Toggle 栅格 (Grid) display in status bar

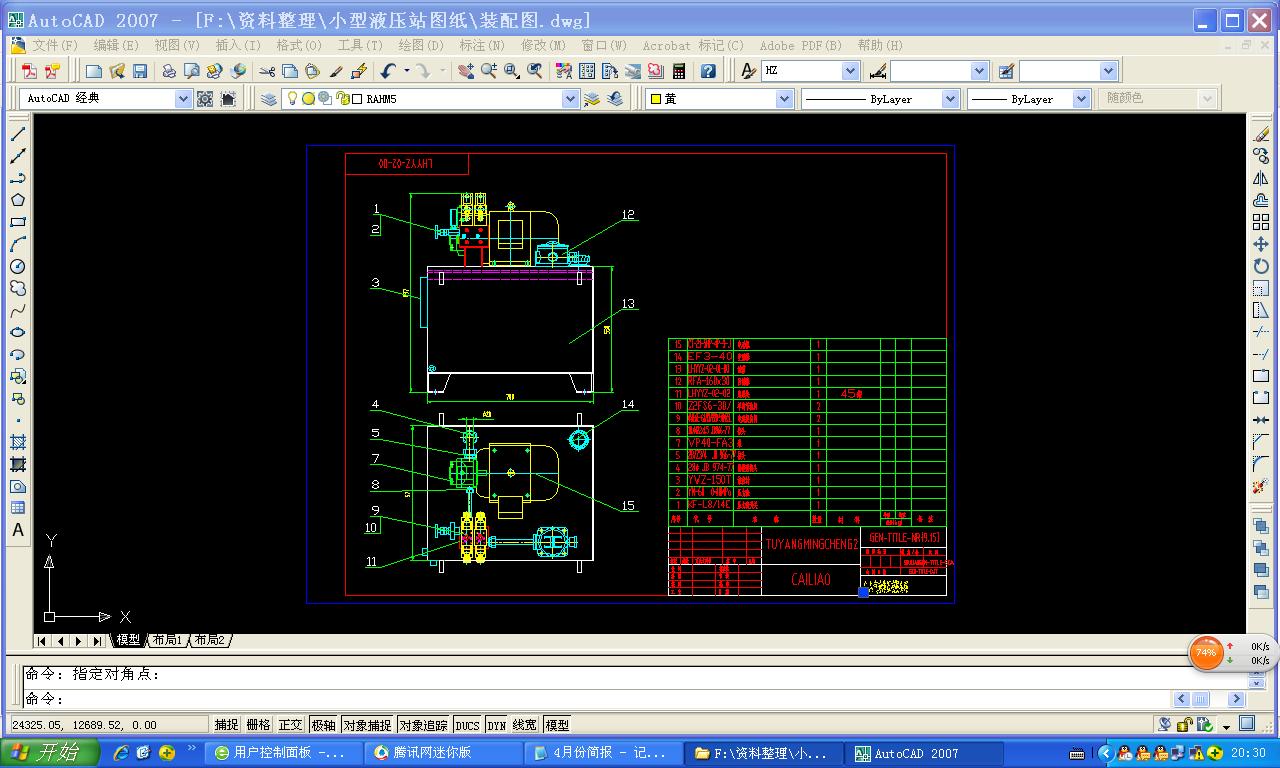pos(259,725)
